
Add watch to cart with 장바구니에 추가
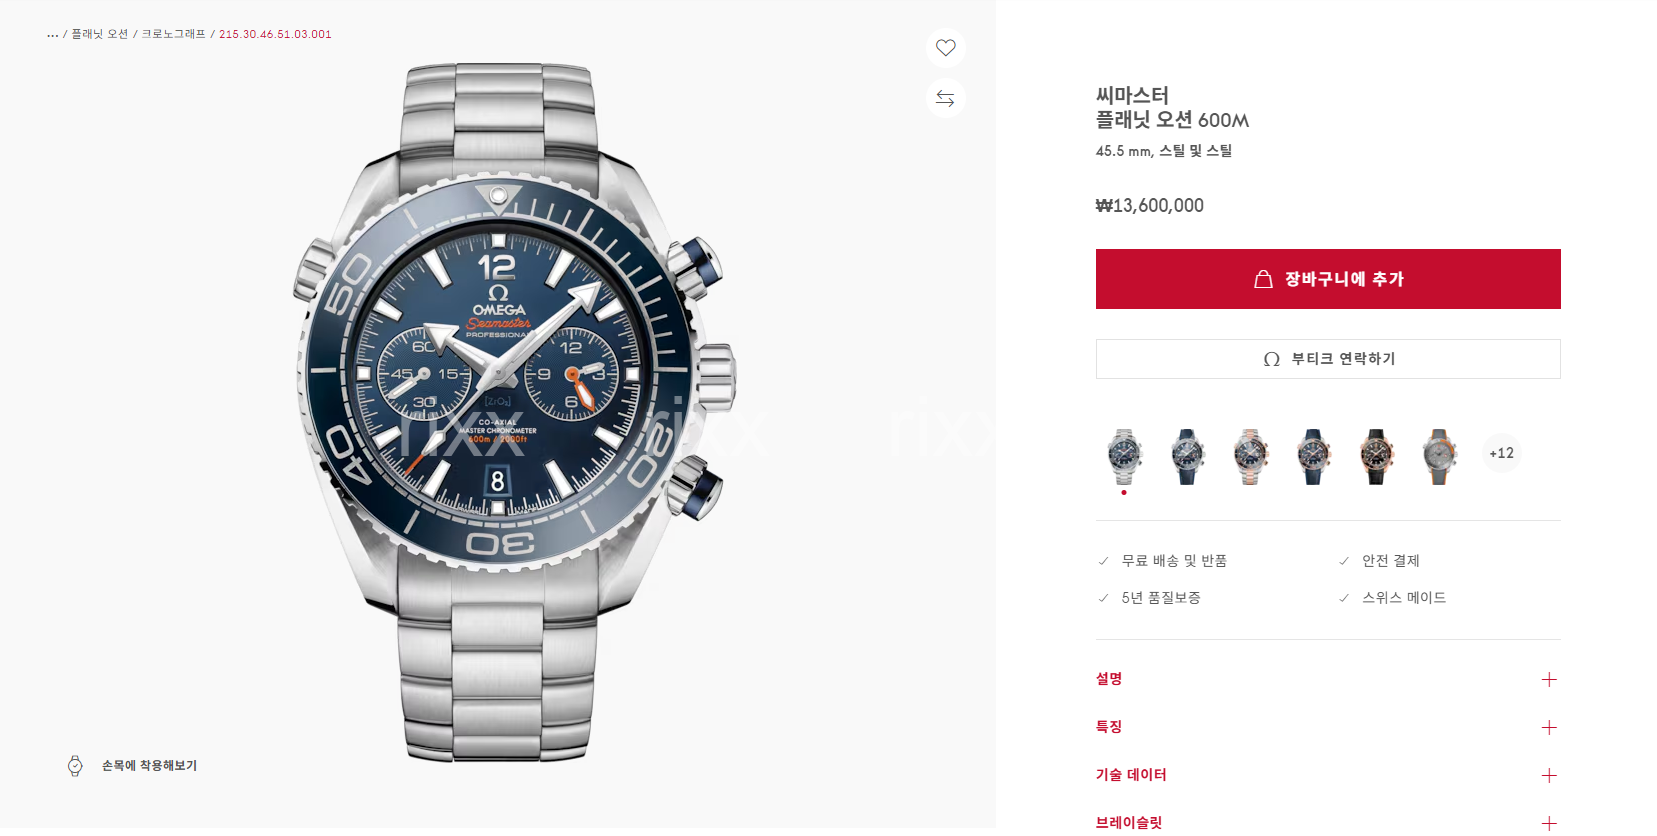(1328, 279)
